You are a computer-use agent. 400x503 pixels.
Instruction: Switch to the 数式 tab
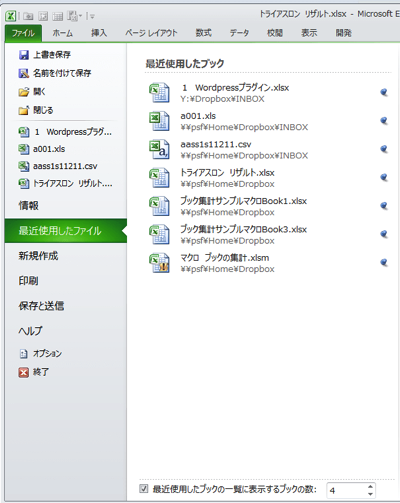pos(203,33)
